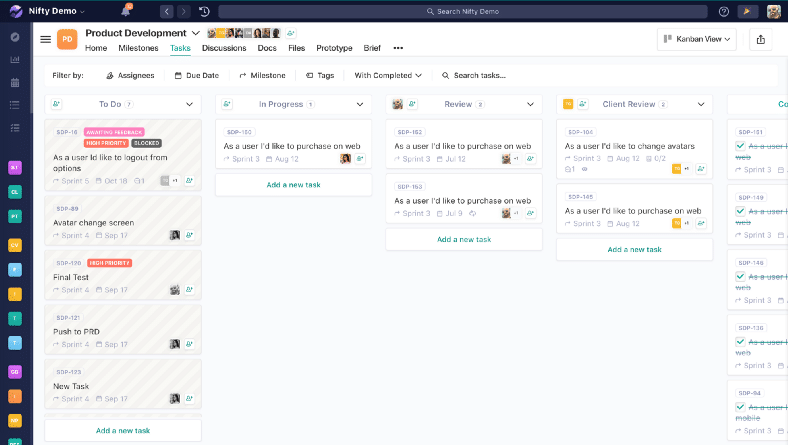Filter by Milestone
Screen dimensions: 788x445
pos(262,75)
